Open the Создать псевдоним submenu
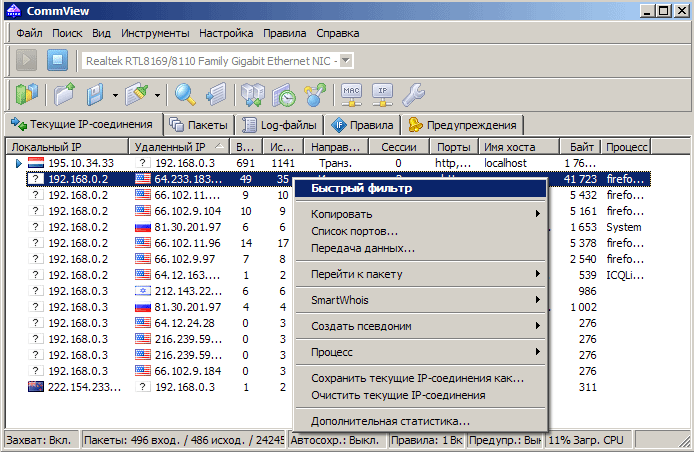 pyautogui.click(x=420, y=326)
